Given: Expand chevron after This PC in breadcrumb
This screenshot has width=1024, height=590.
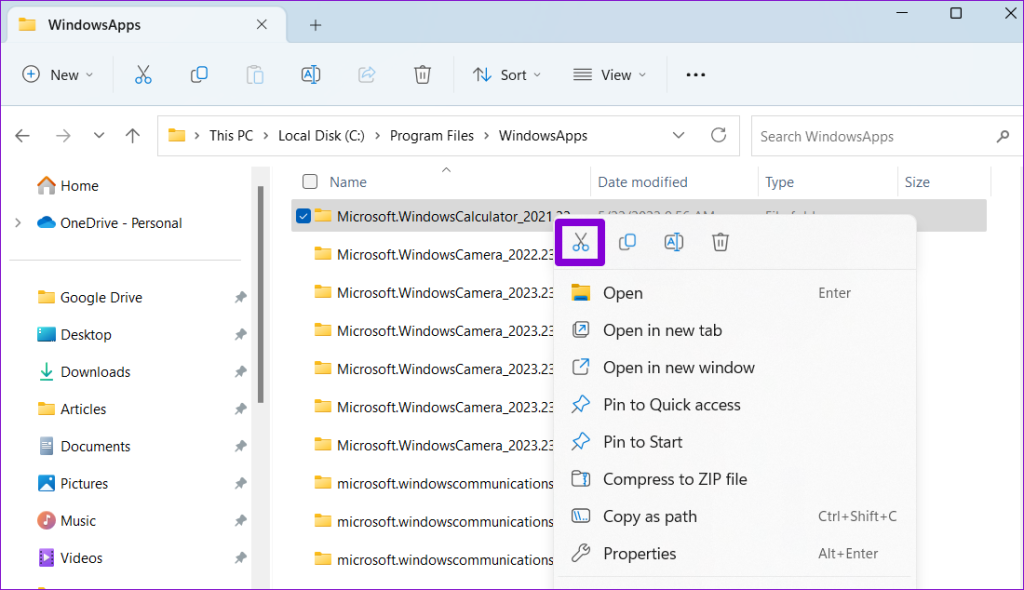Looking at the screenshot, I should click(x=266, y=136).
